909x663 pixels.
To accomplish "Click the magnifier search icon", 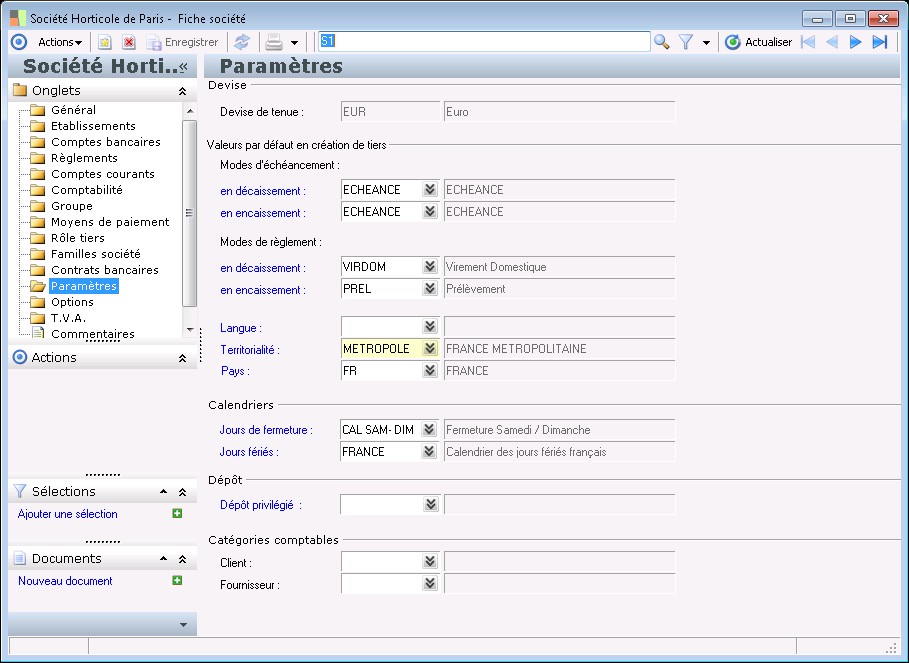I will coord(661,42).
